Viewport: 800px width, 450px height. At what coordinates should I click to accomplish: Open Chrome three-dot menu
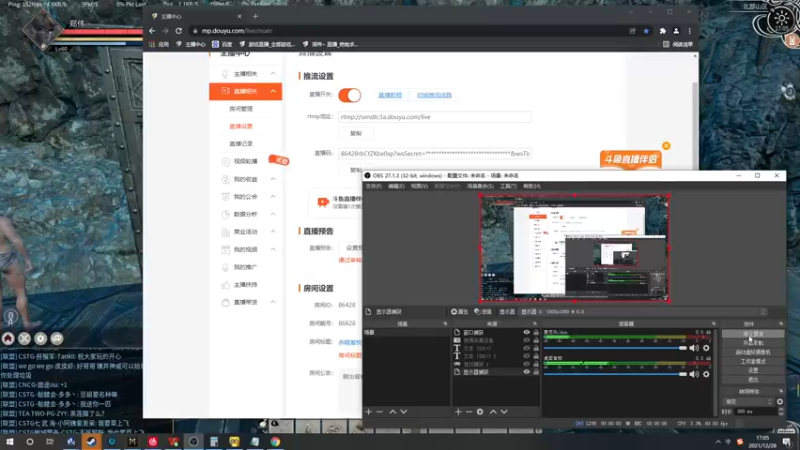click(x=690, y=31)
